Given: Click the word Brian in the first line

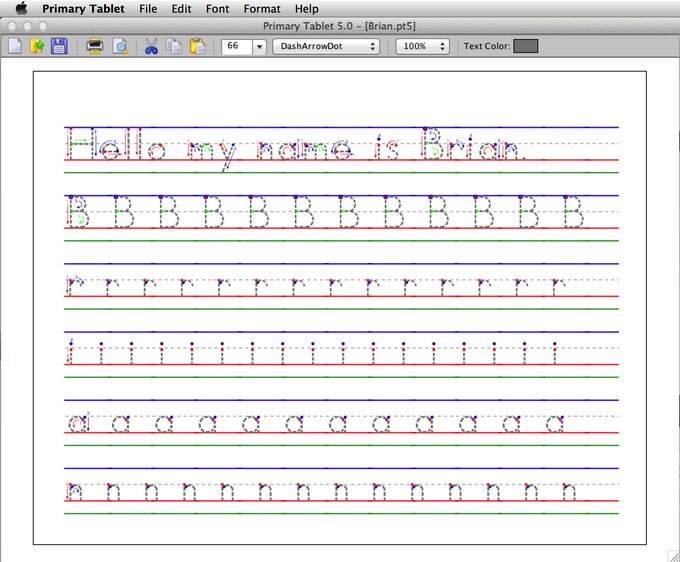Looking at the screenshot, I should [x=471, y=148].
